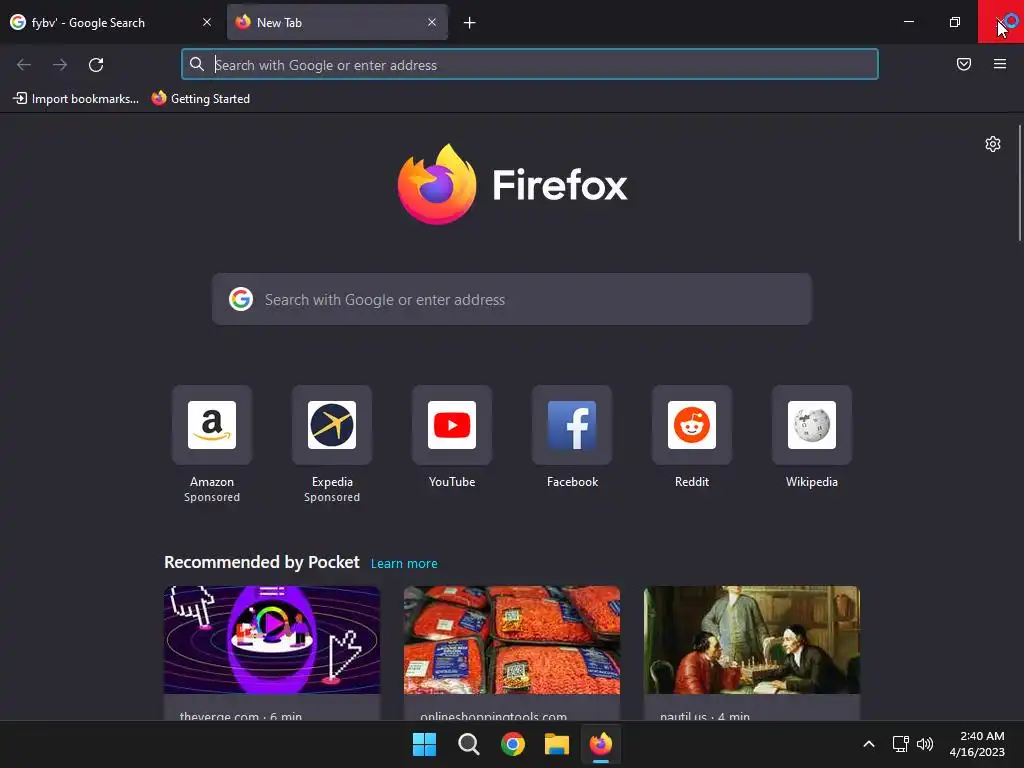Restore down the Firefox window
Viewport: 1024px width, 768px height.
[955, 22]
